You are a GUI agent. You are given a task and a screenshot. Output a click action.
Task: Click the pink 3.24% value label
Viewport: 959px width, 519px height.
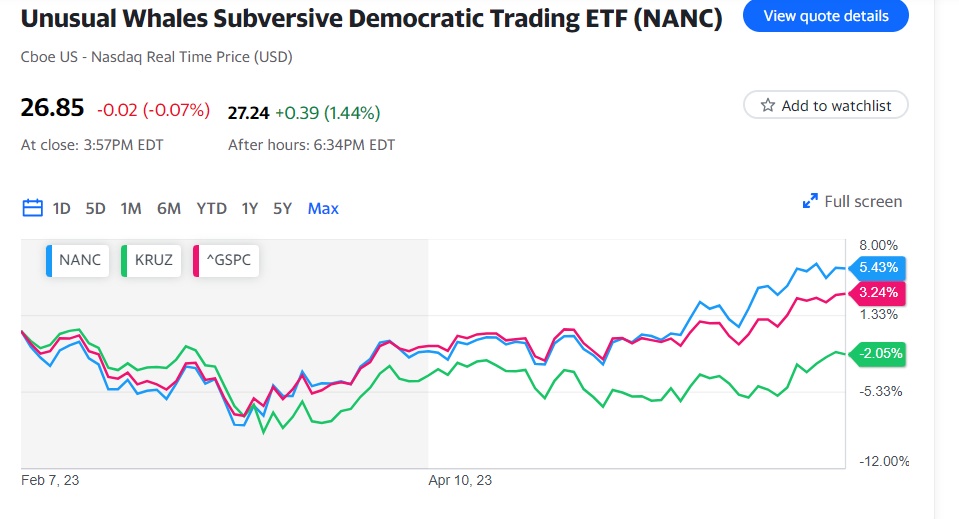[x=877, y=293]
